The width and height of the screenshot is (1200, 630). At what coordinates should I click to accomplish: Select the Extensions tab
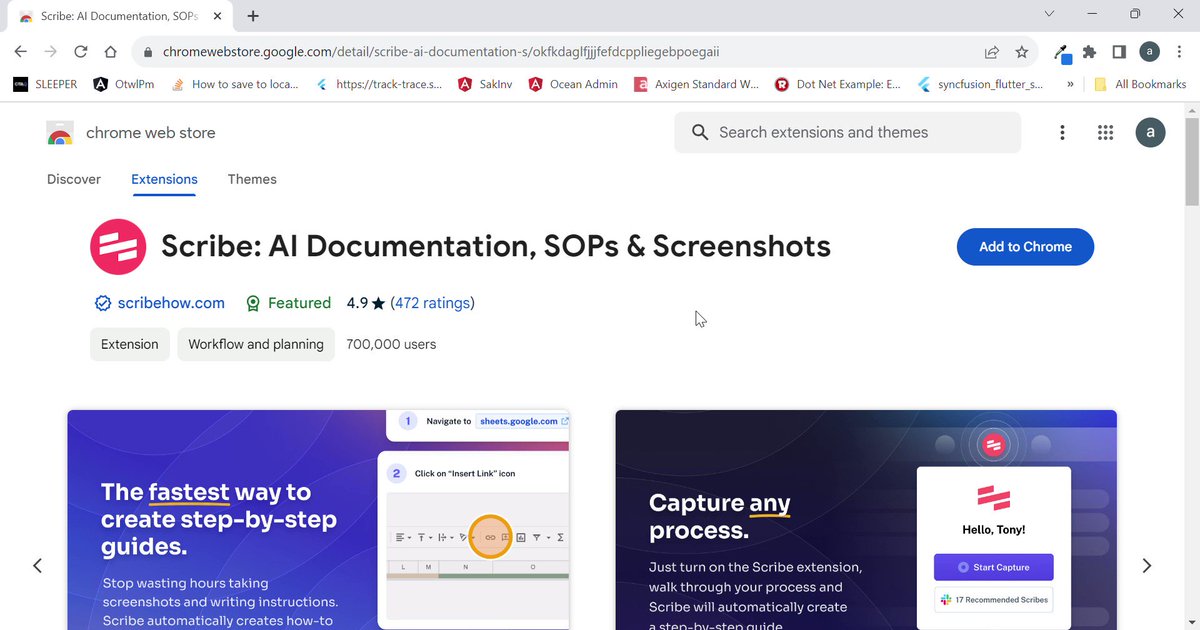(164, 179)
